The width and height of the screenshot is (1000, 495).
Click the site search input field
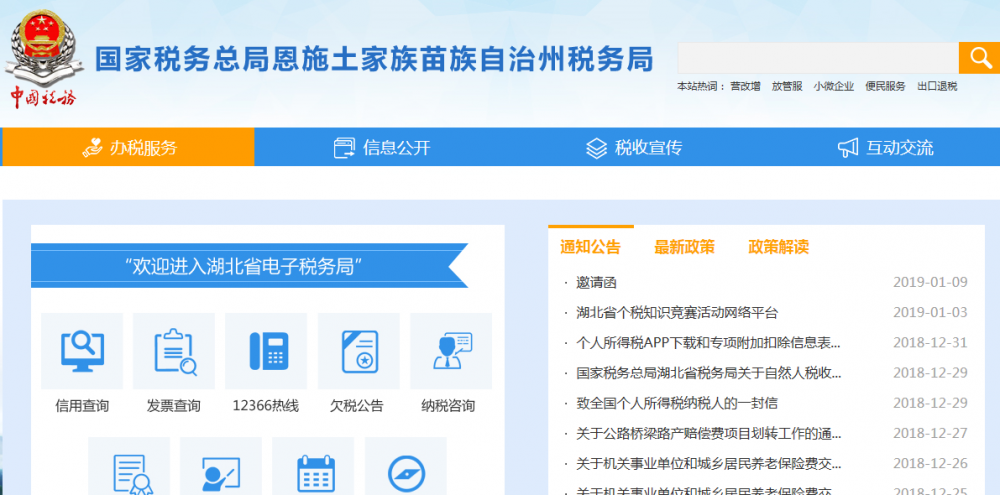(817, 58)
